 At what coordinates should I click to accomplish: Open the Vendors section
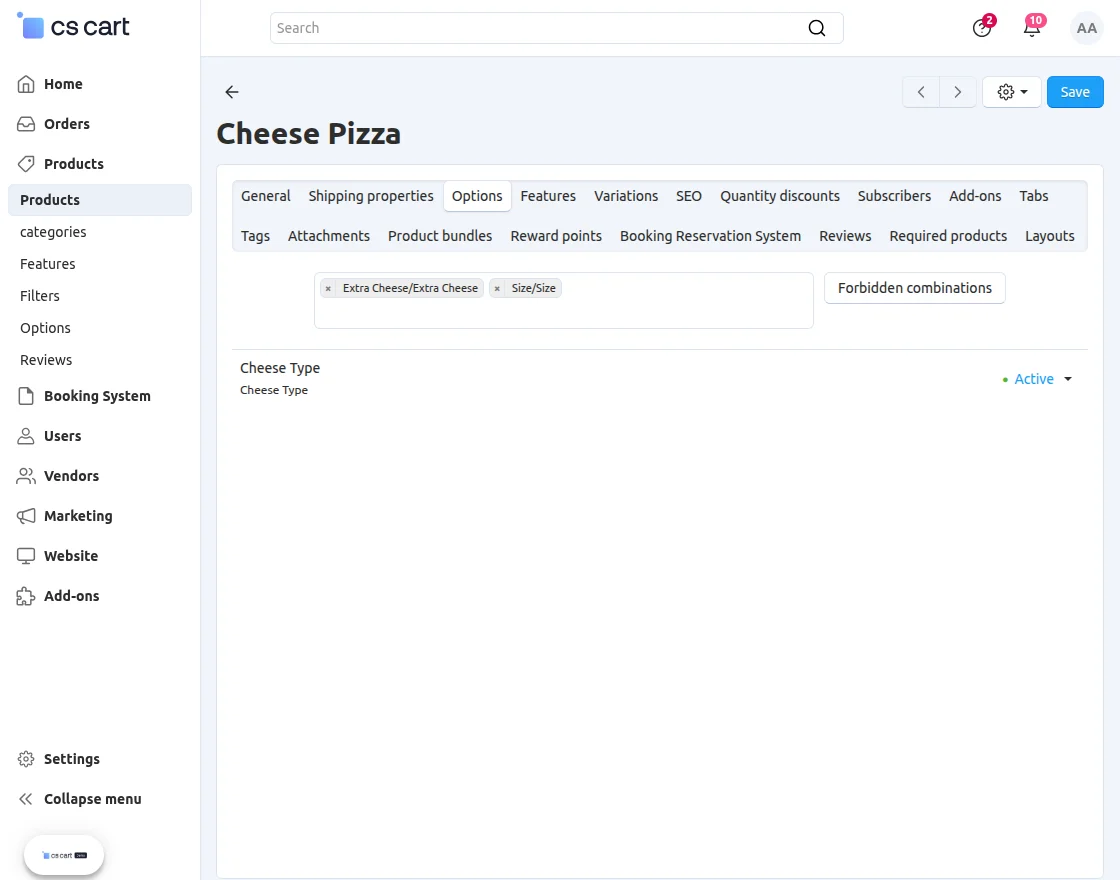(x=71, y=476)
